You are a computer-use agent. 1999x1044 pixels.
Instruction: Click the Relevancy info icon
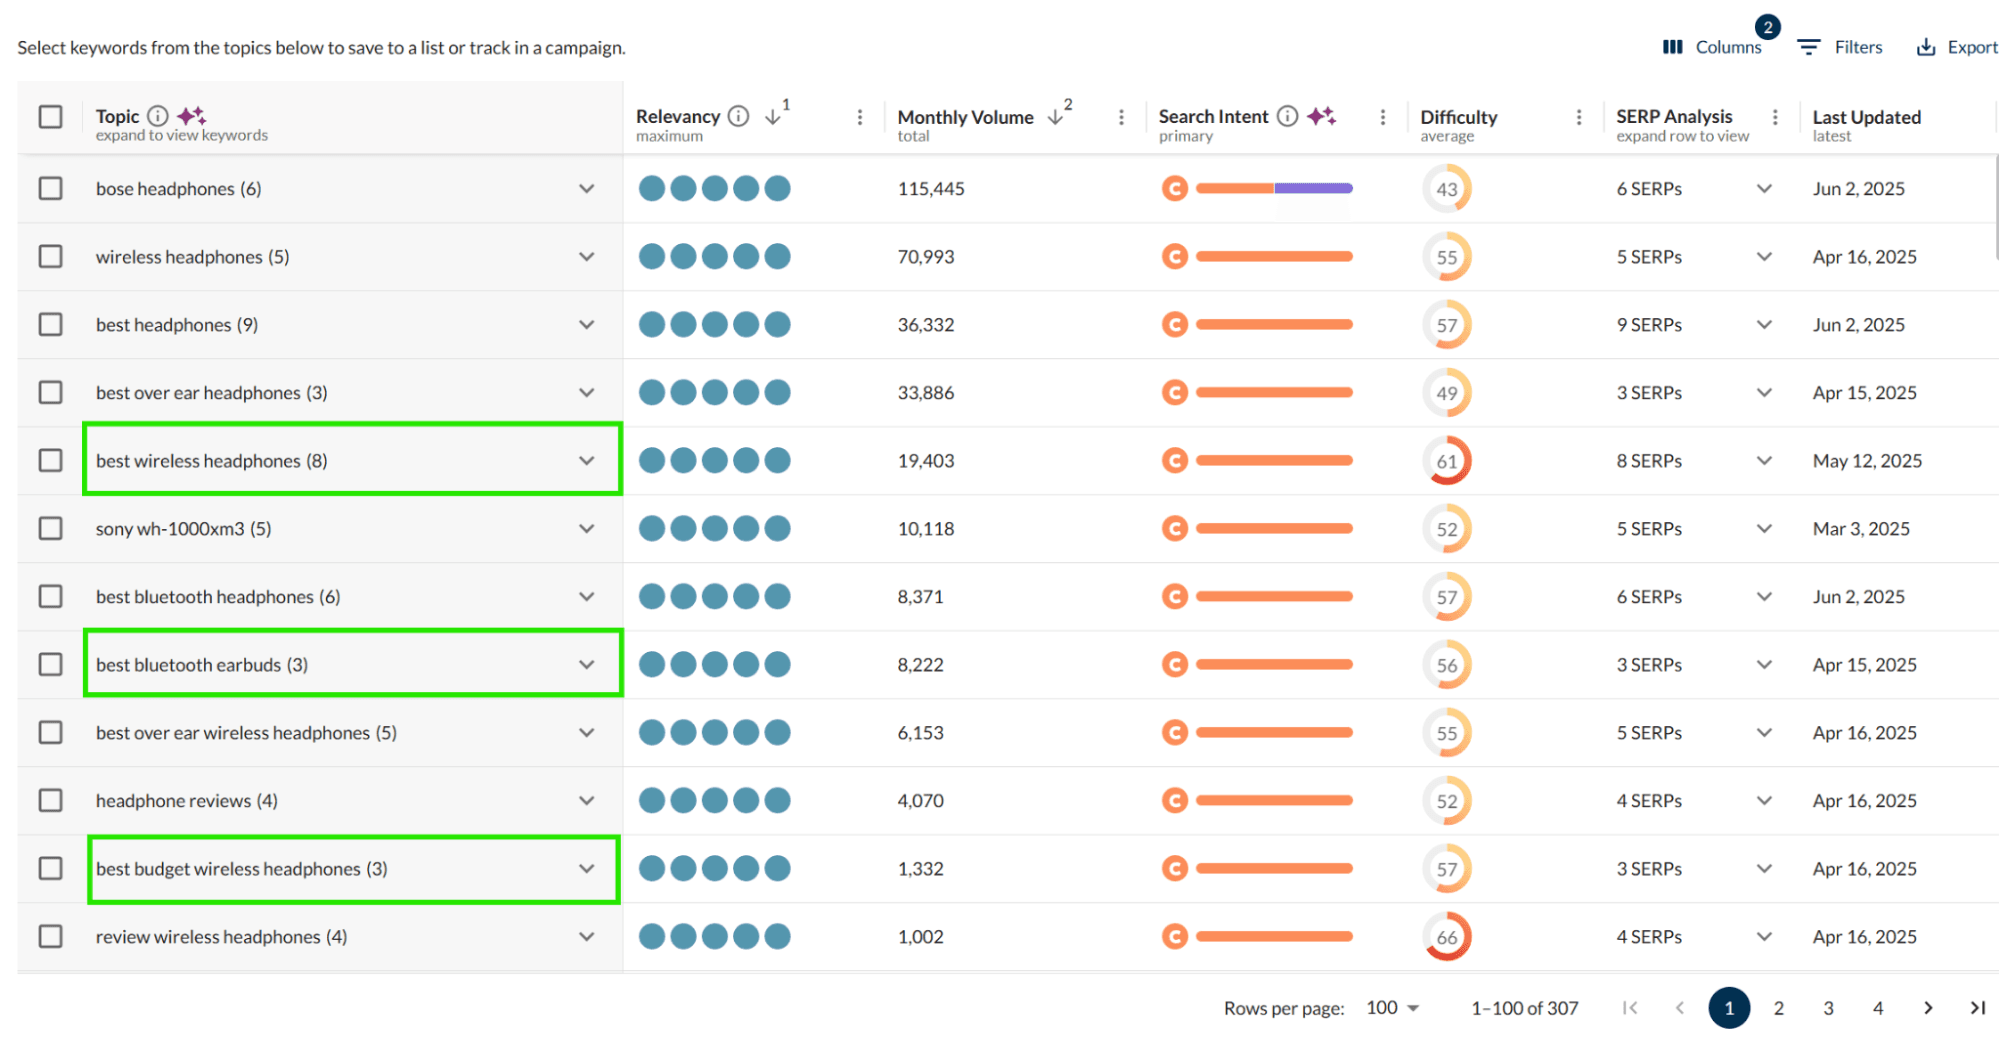(x=738, y=115)
